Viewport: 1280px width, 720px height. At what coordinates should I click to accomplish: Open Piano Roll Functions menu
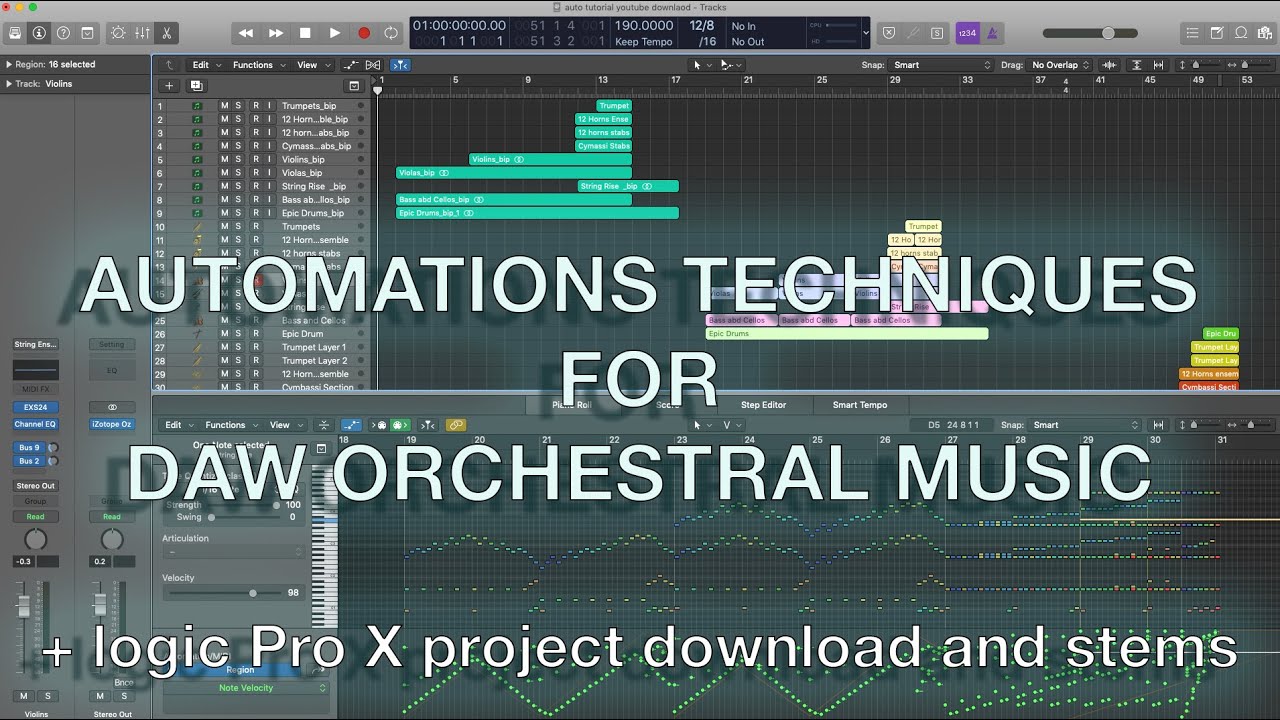(x=230, y=425)
